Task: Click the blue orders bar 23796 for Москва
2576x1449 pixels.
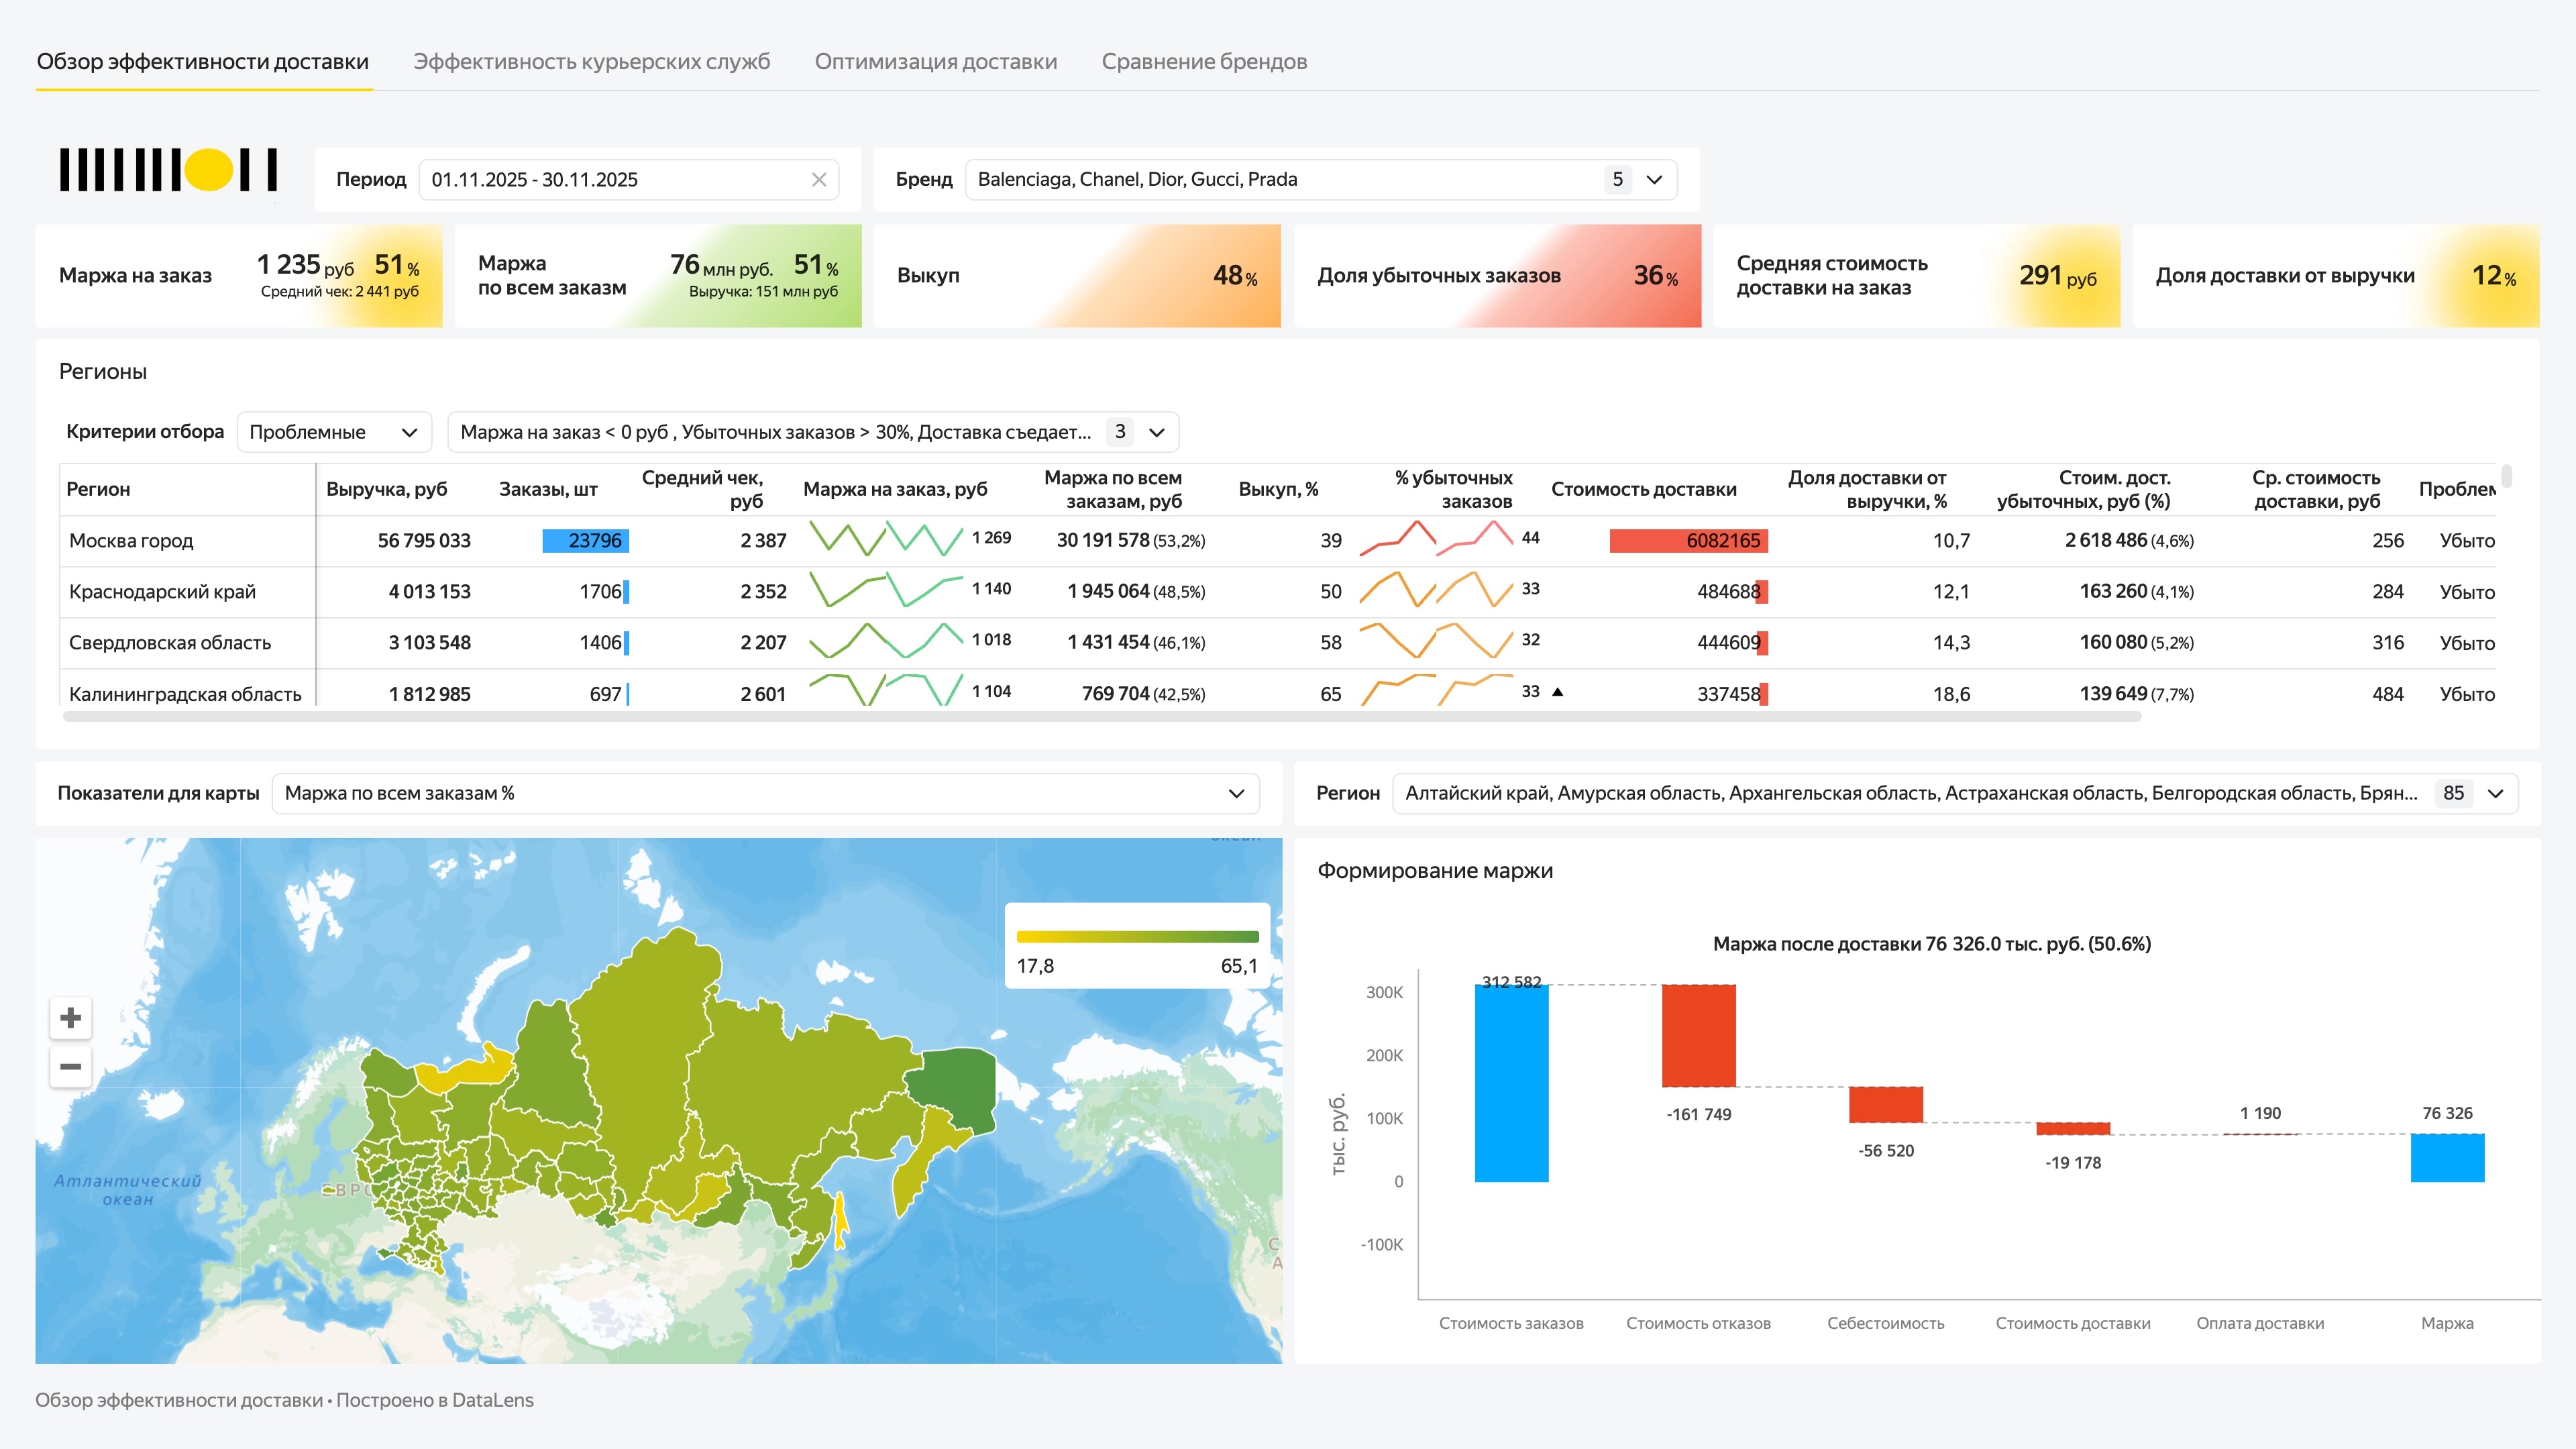Action: pos(585,541)
